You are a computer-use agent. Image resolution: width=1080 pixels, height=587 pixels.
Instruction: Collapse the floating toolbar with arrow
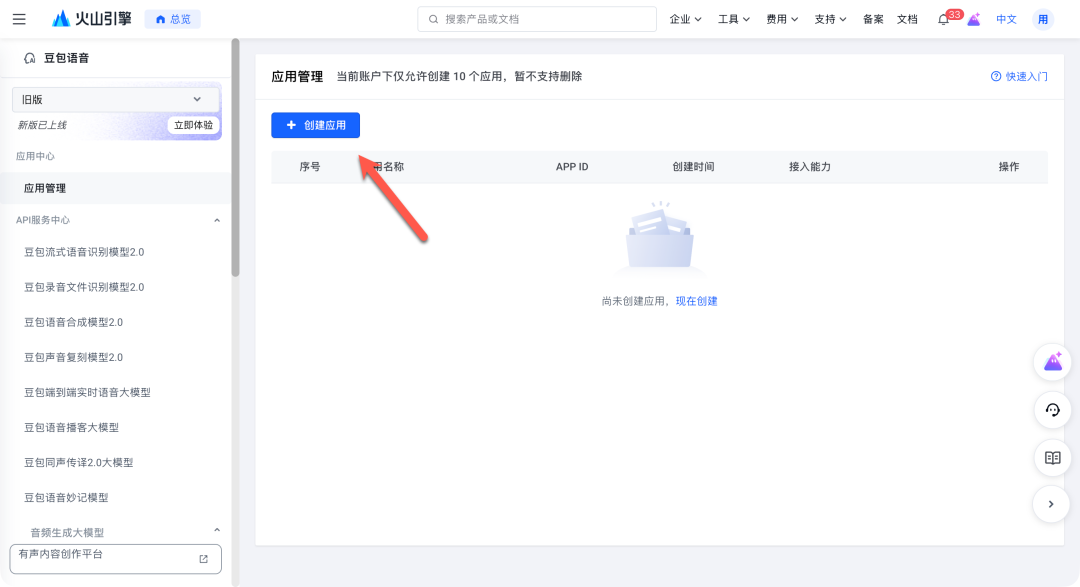click(1051, 504)
